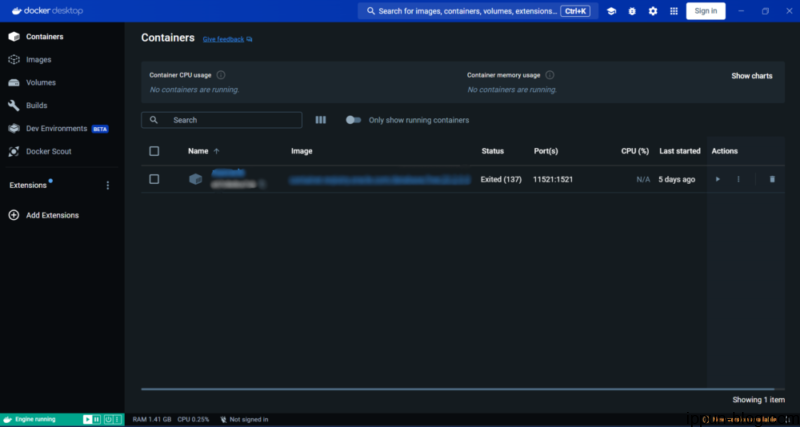Pause the Docker engine from status bar
The width and height of the screenshot is (800, 427).
[96, 419]
